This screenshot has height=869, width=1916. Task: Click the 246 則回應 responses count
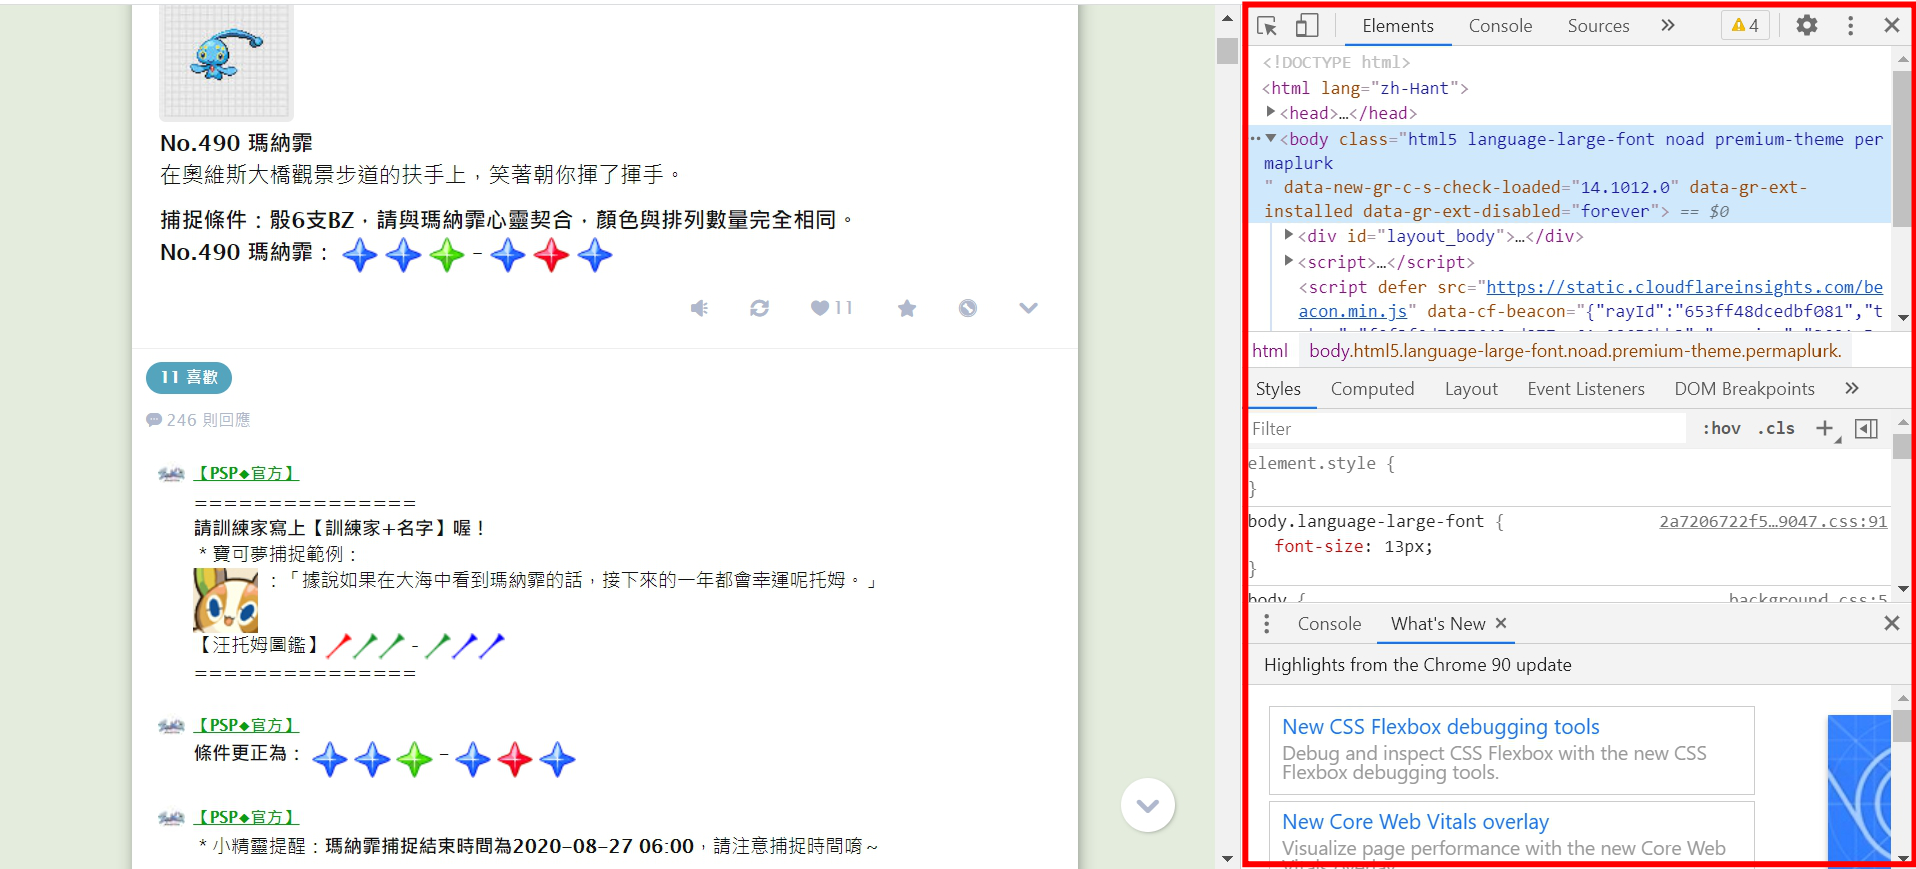point(198,420)
